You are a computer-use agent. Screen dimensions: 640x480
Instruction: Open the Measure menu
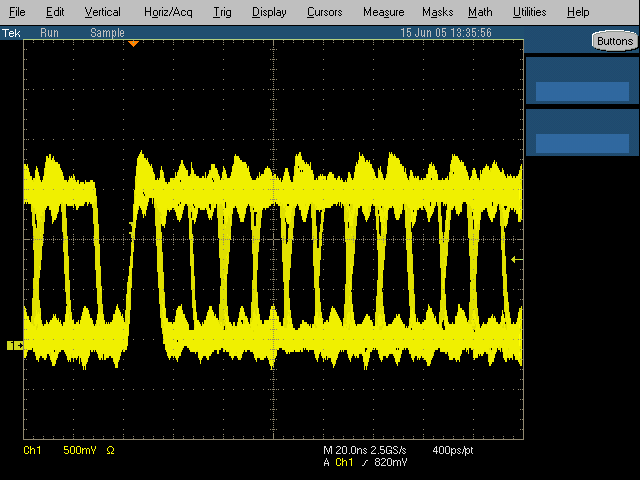click(x=384, y=12)
